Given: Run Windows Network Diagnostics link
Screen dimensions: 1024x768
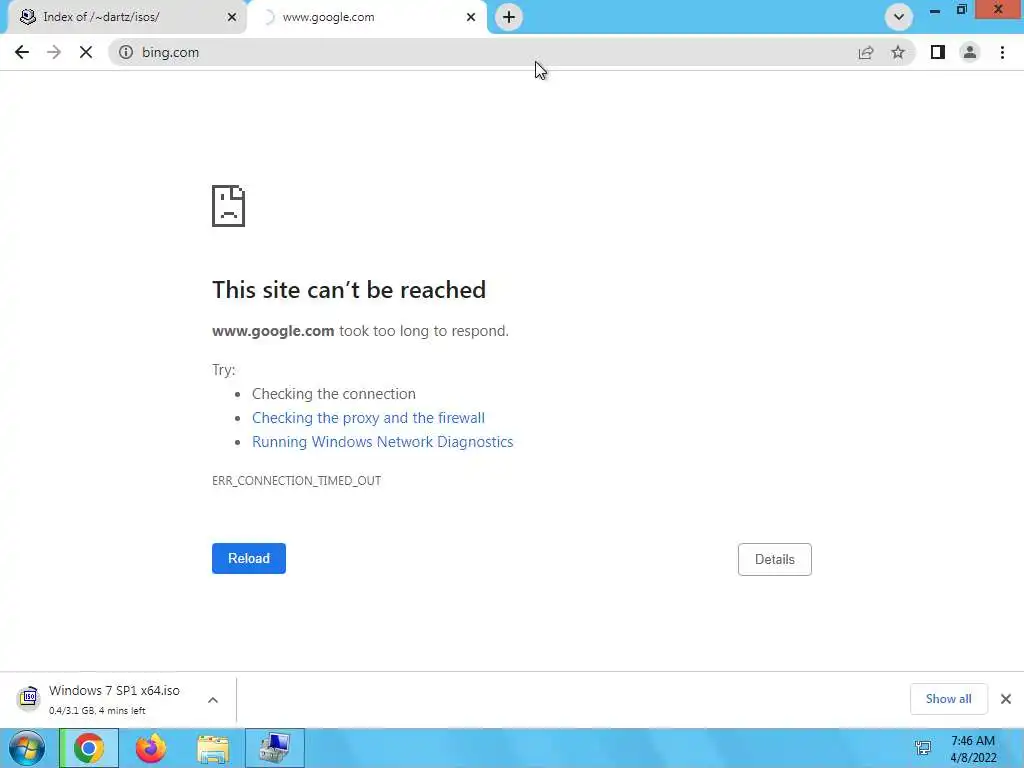Looking at the screenshot, I should (383, 442).
